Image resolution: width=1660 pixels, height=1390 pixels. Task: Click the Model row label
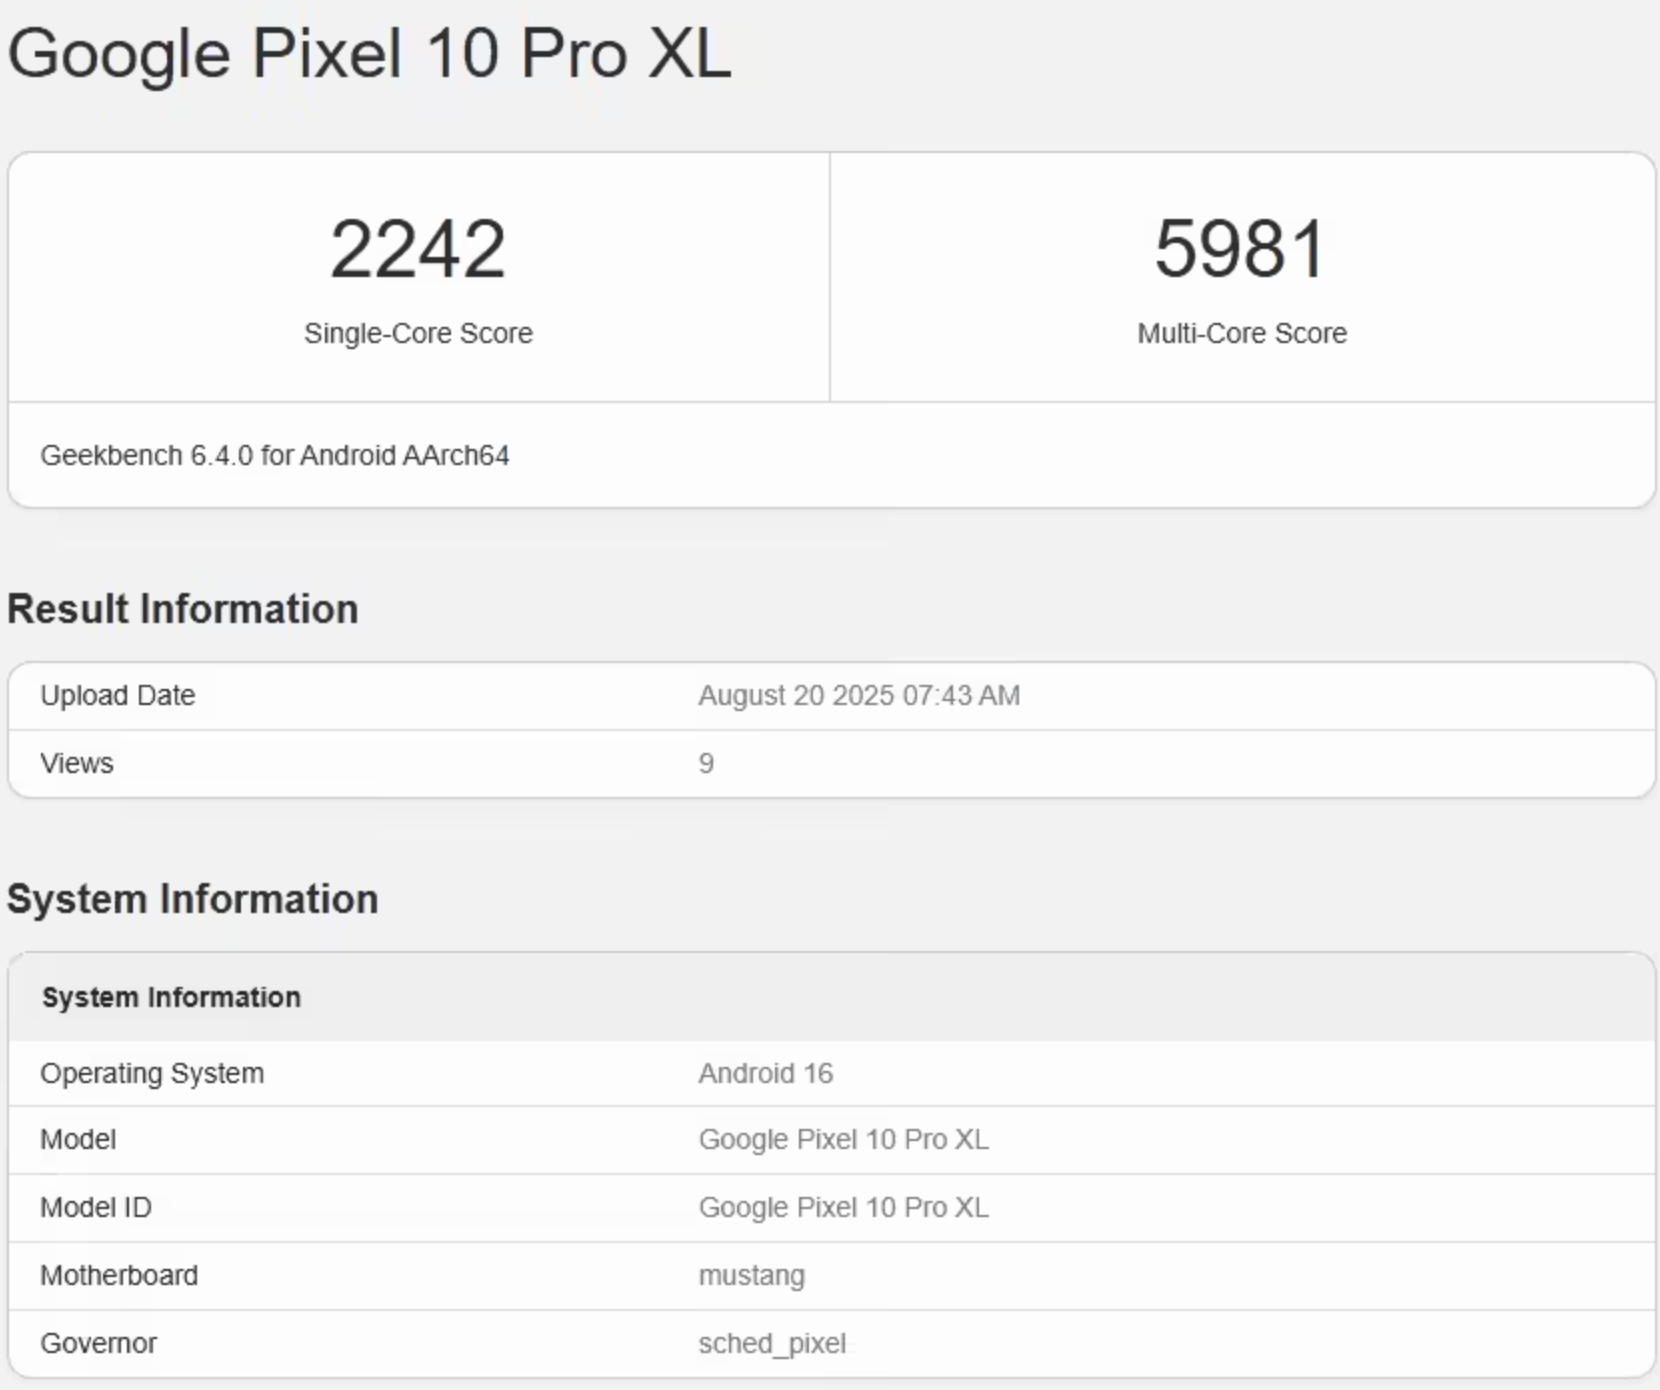(78, 1139)
